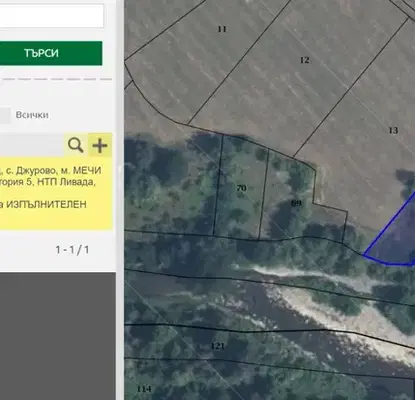The height and width of the screenshot is (400, 415).
Task: Click the plus icon on the result
Action: [100, 145]
